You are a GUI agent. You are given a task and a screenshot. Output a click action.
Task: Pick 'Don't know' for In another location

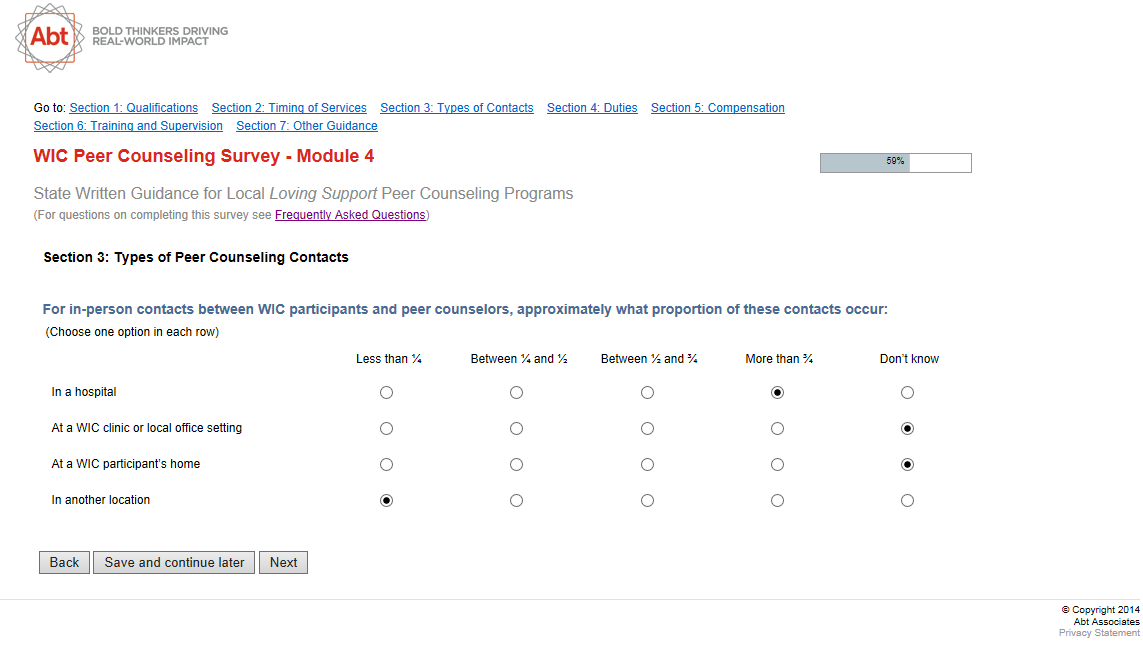point(907,501)
